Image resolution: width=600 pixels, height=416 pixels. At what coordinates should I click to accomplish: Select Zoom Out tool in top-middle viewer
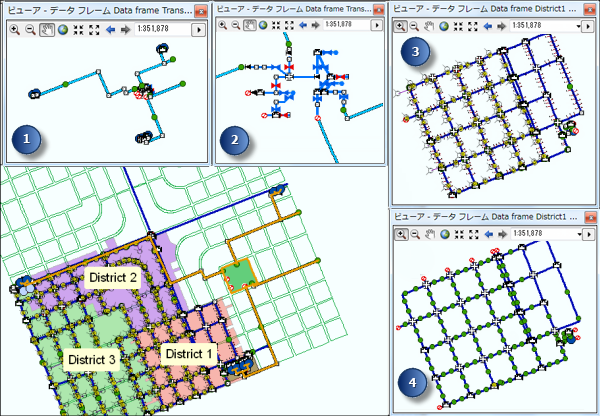click(236, 25)
